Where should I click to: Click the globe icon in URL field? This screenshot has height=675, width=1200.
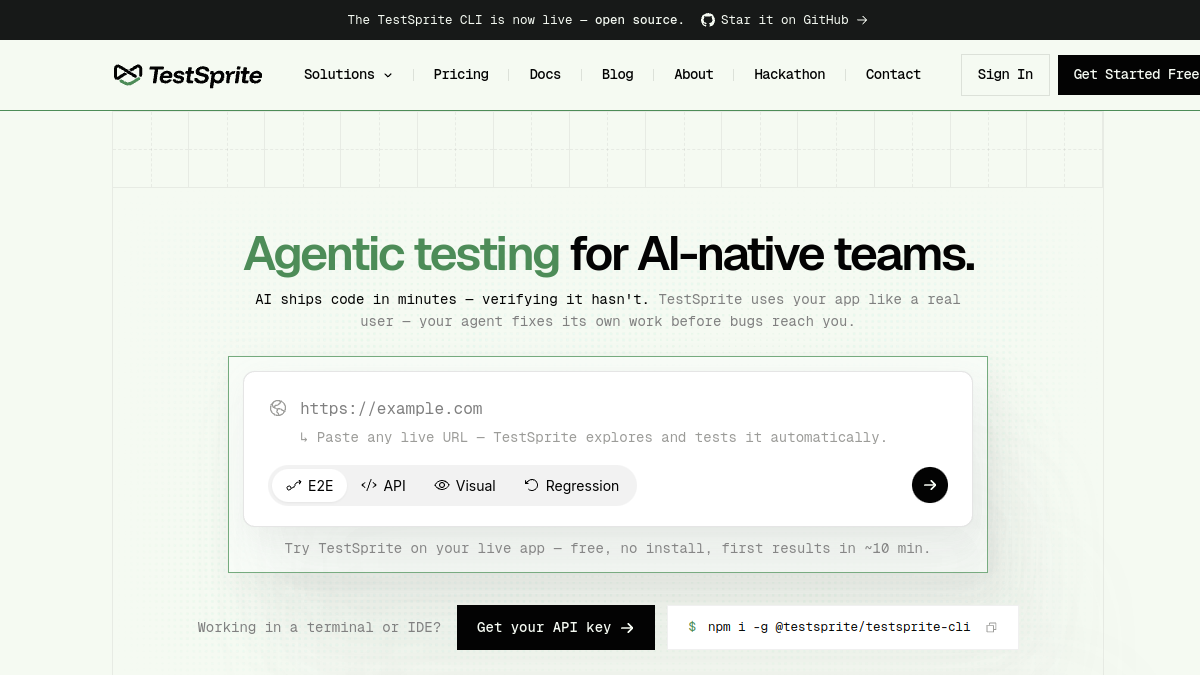[278, 408]
